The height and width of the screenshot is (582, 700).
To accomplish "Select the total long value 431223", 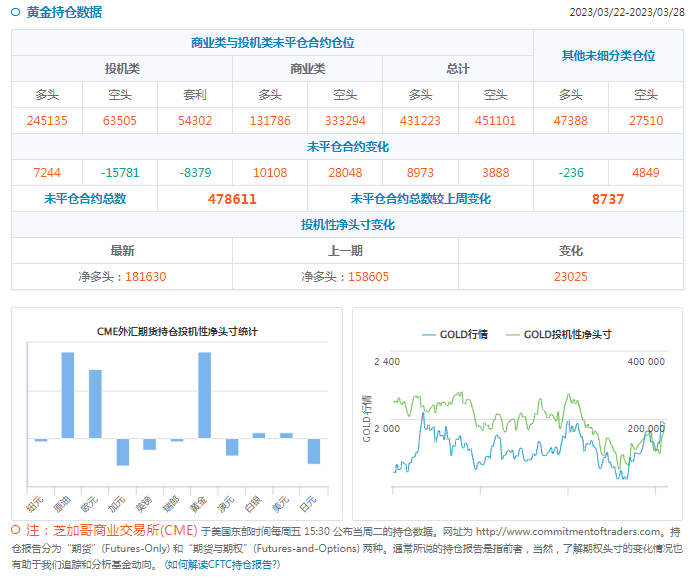I will coord(420,121).
